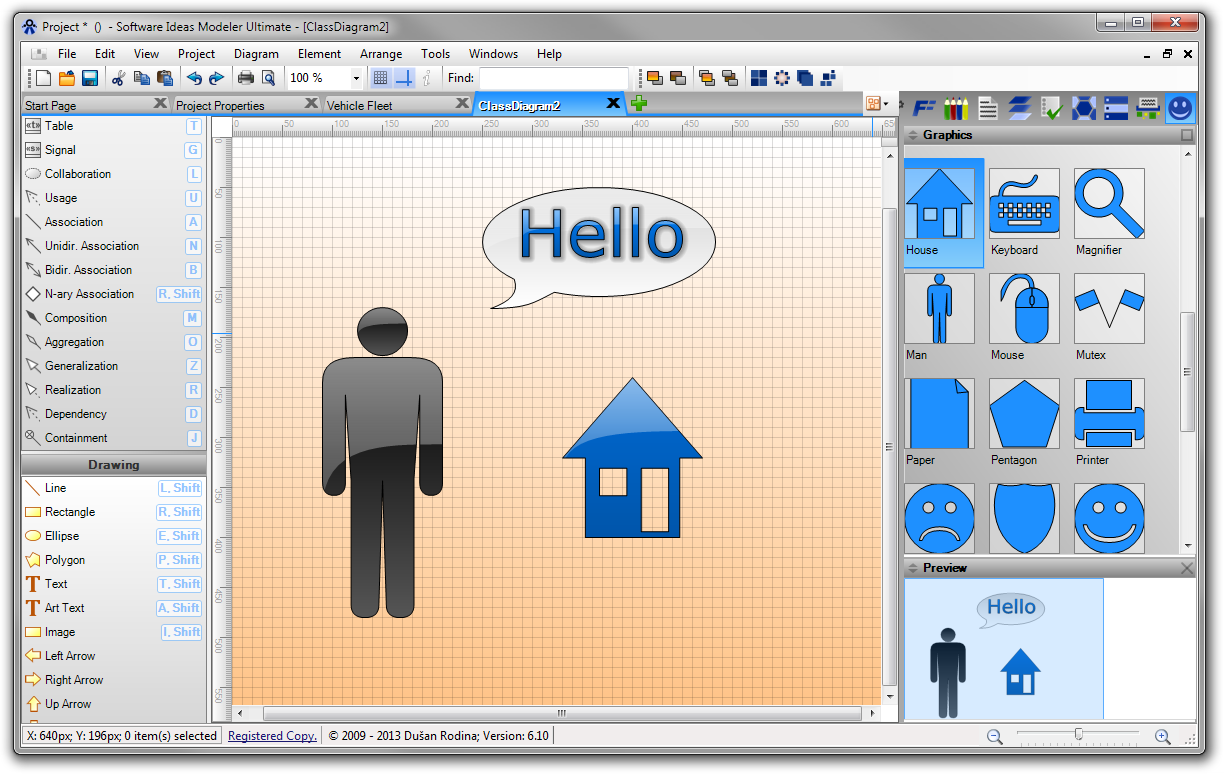Close the Start Page tab
Viewport: 1224px width, 774px height.
(160, 104)
